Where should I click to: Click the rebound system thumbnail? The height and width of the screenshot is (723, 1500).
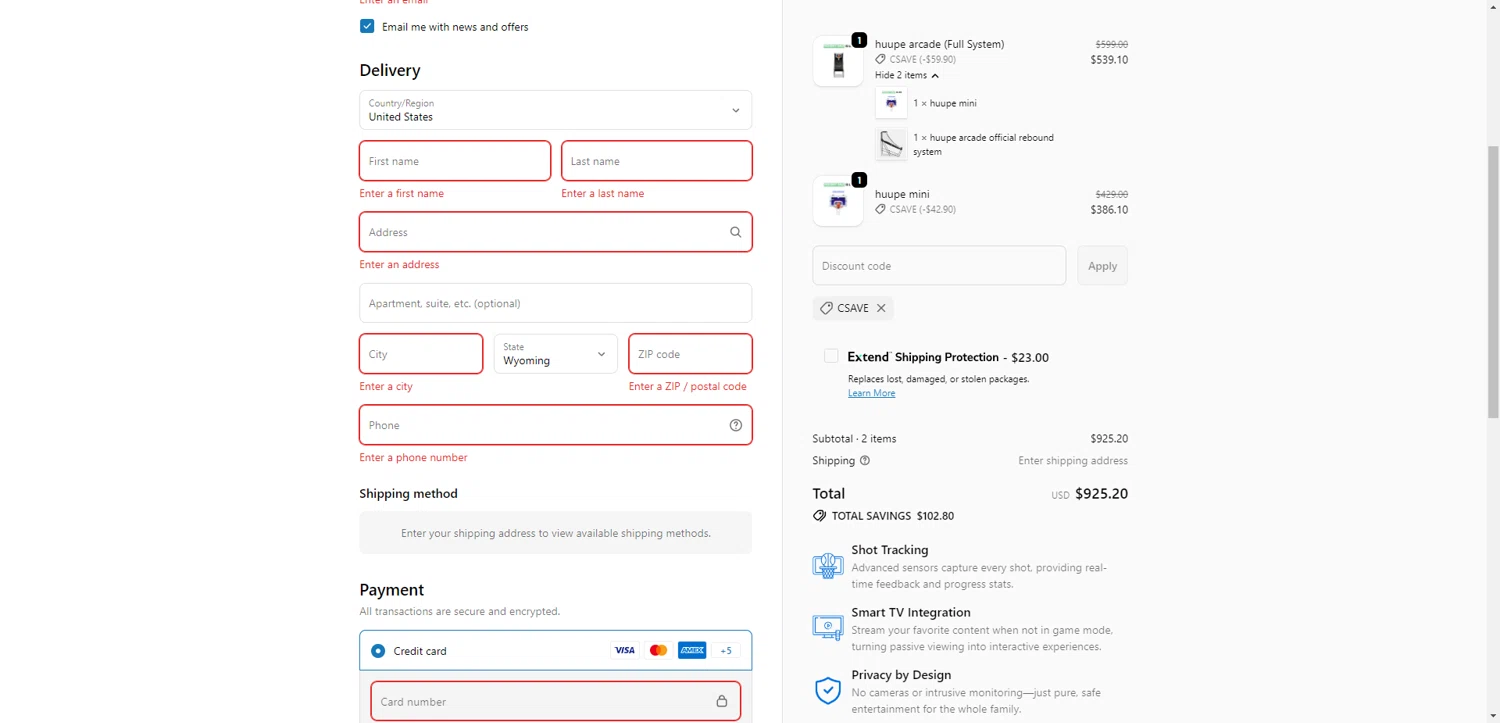pyautogui.click(x=891, y=144)
